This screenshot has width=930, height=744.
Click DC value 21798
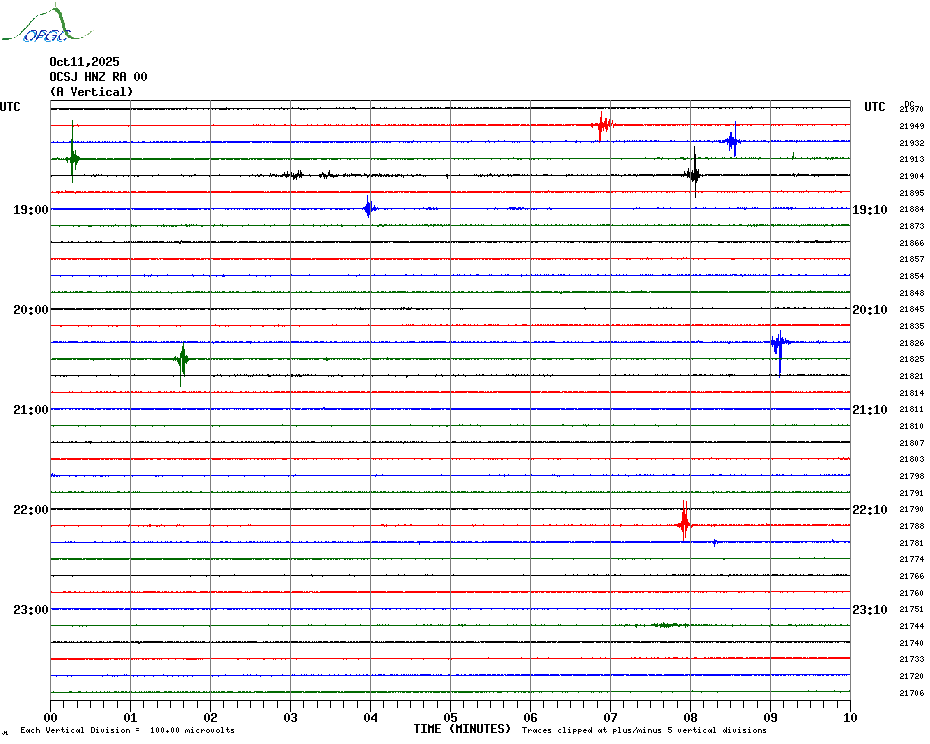912,476
